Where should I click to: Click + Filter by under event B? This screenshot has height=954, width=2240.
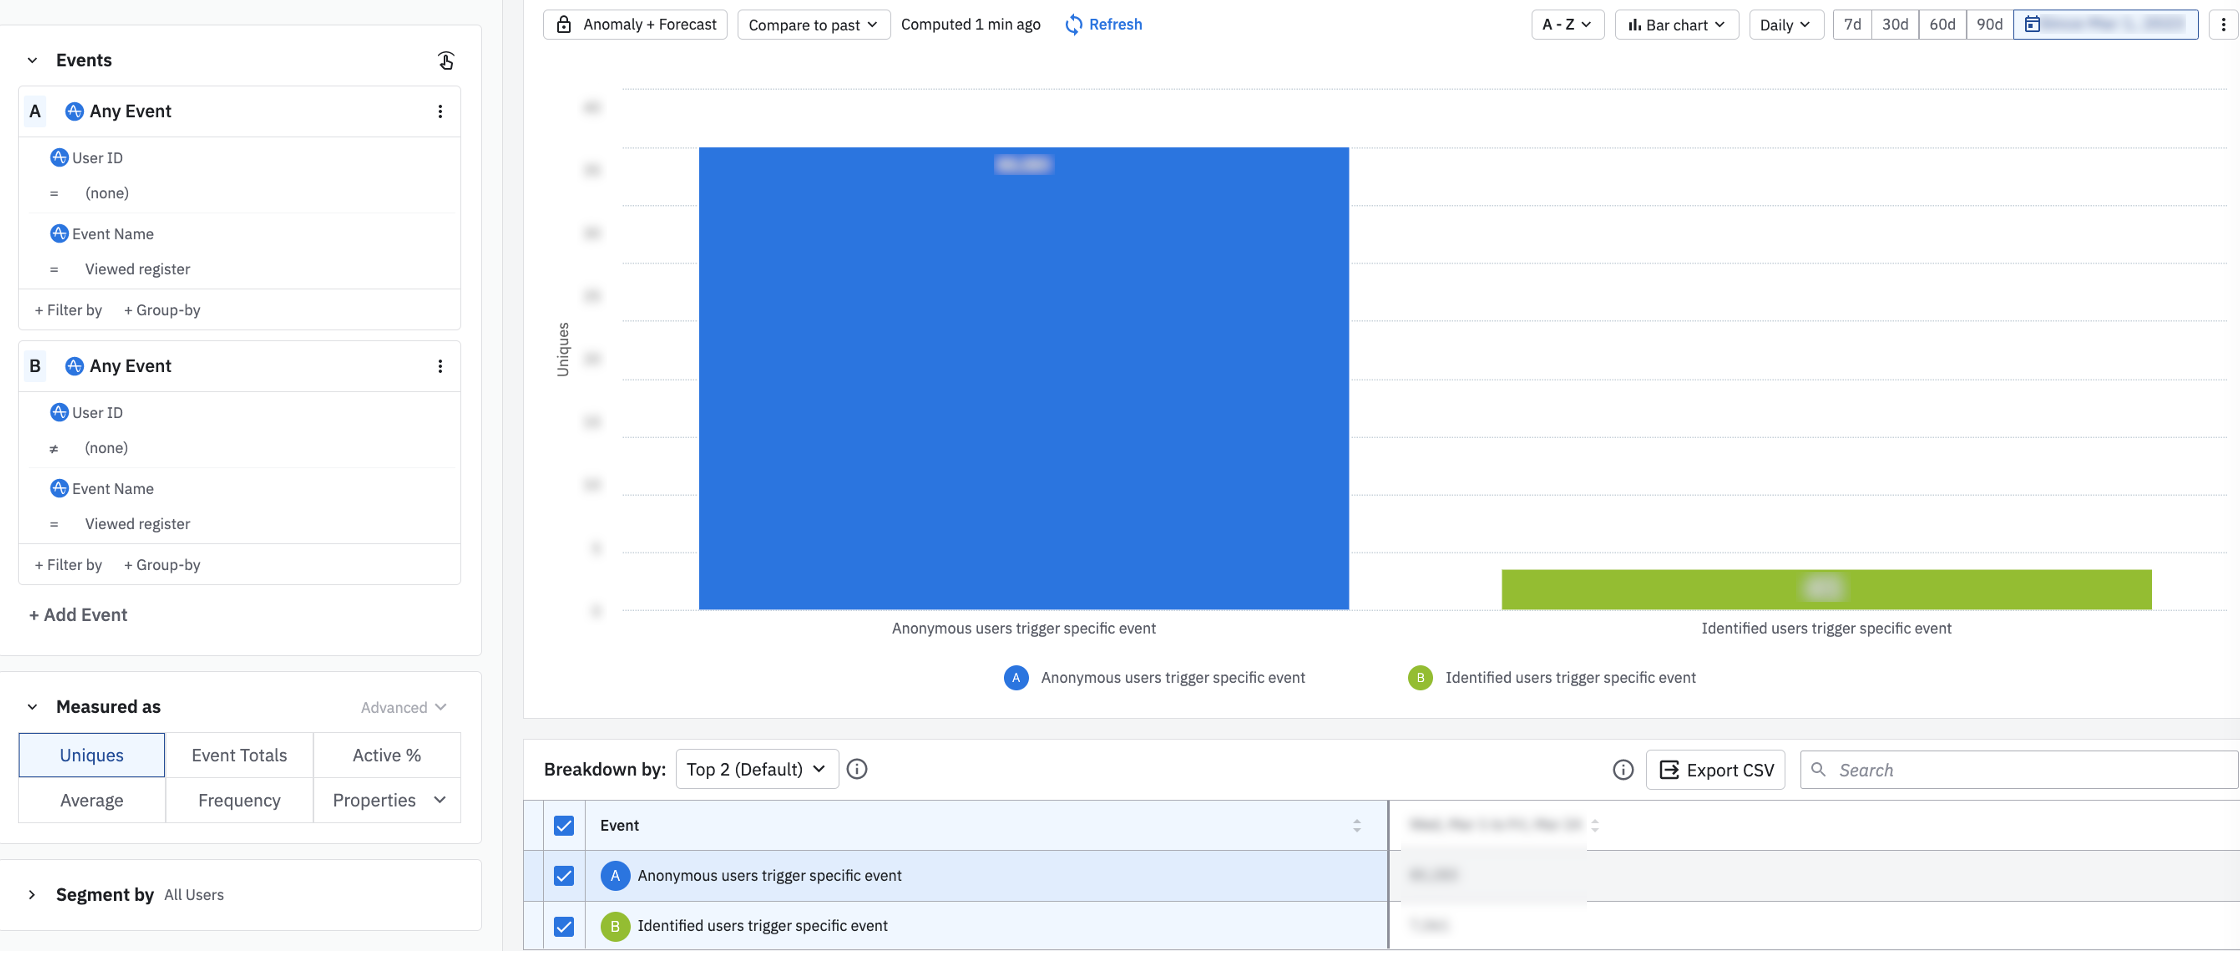pyautogui.click(x=68, y=565)
